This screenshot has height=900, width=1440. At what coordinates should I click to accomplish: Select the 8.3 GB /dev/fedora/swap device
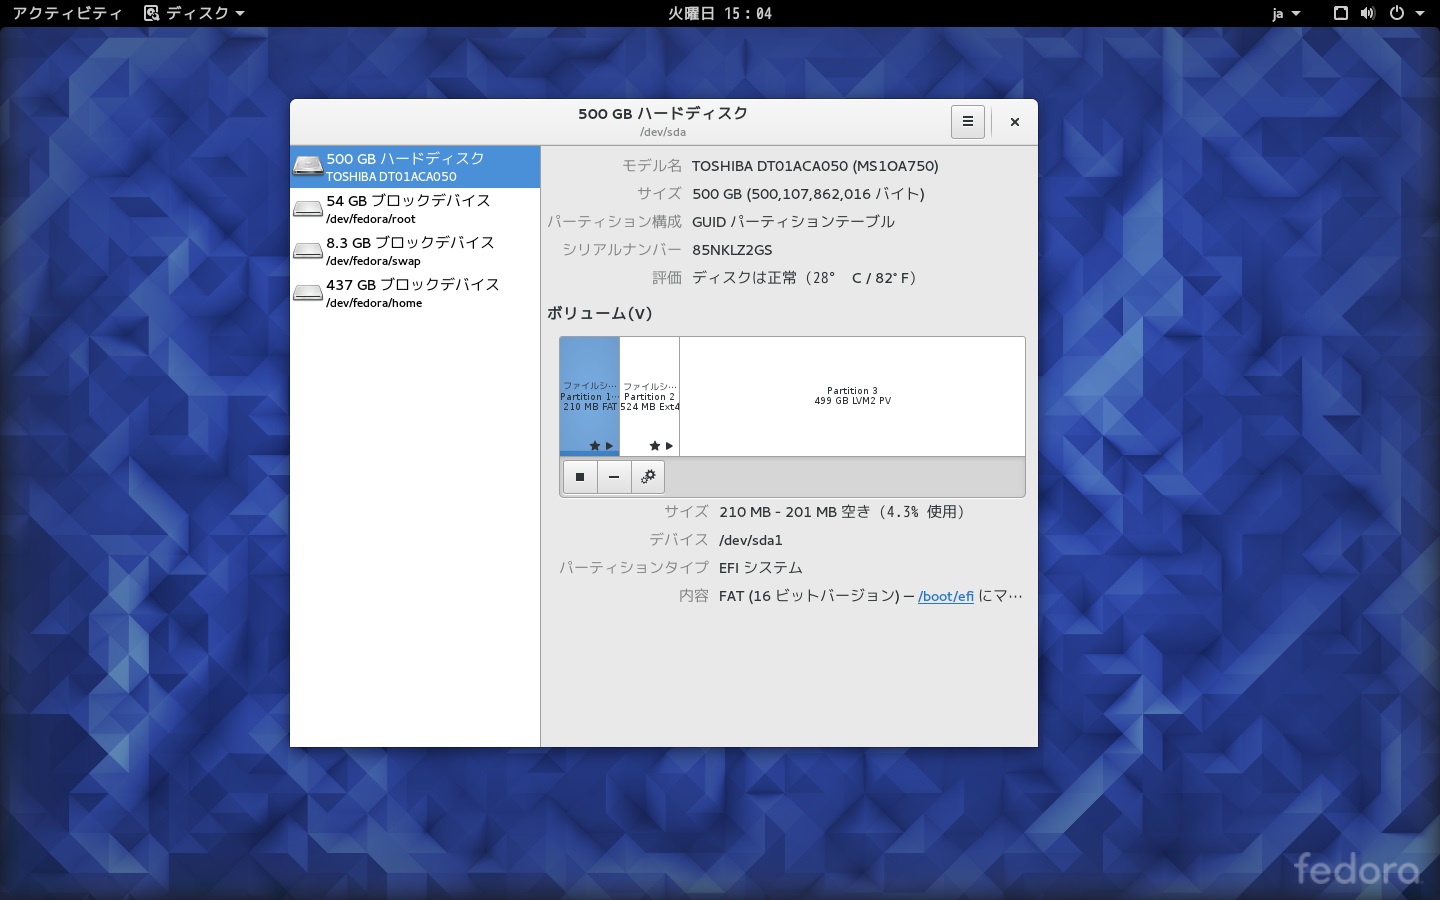pos(415,251)
